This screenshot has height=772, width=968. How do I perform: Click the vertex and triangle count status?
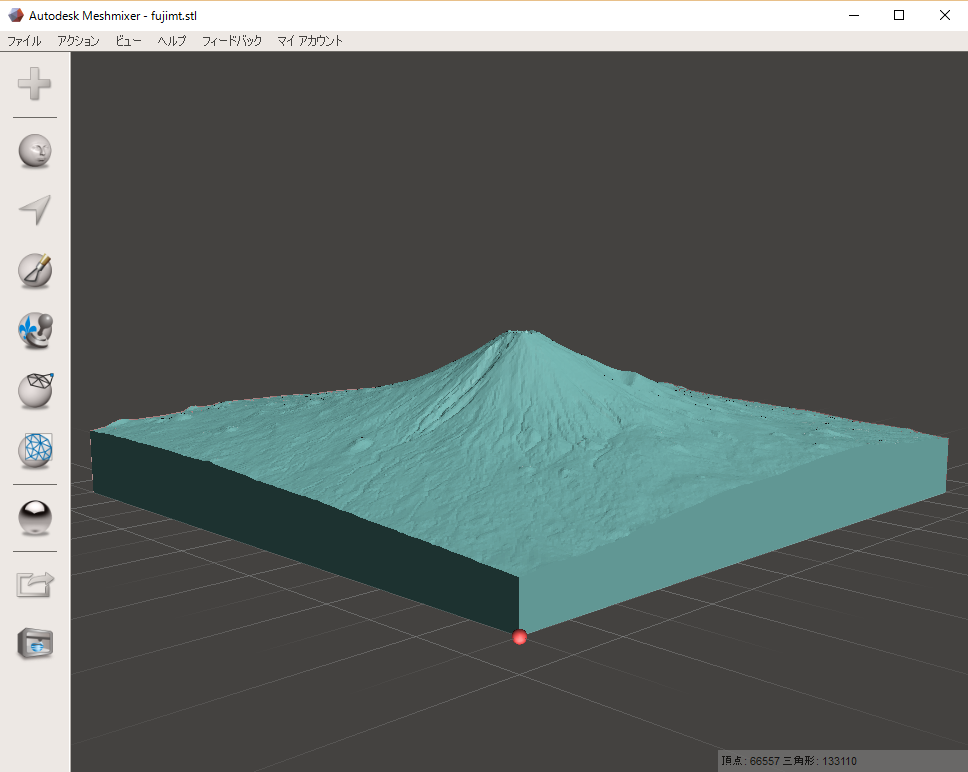point(788,761)
